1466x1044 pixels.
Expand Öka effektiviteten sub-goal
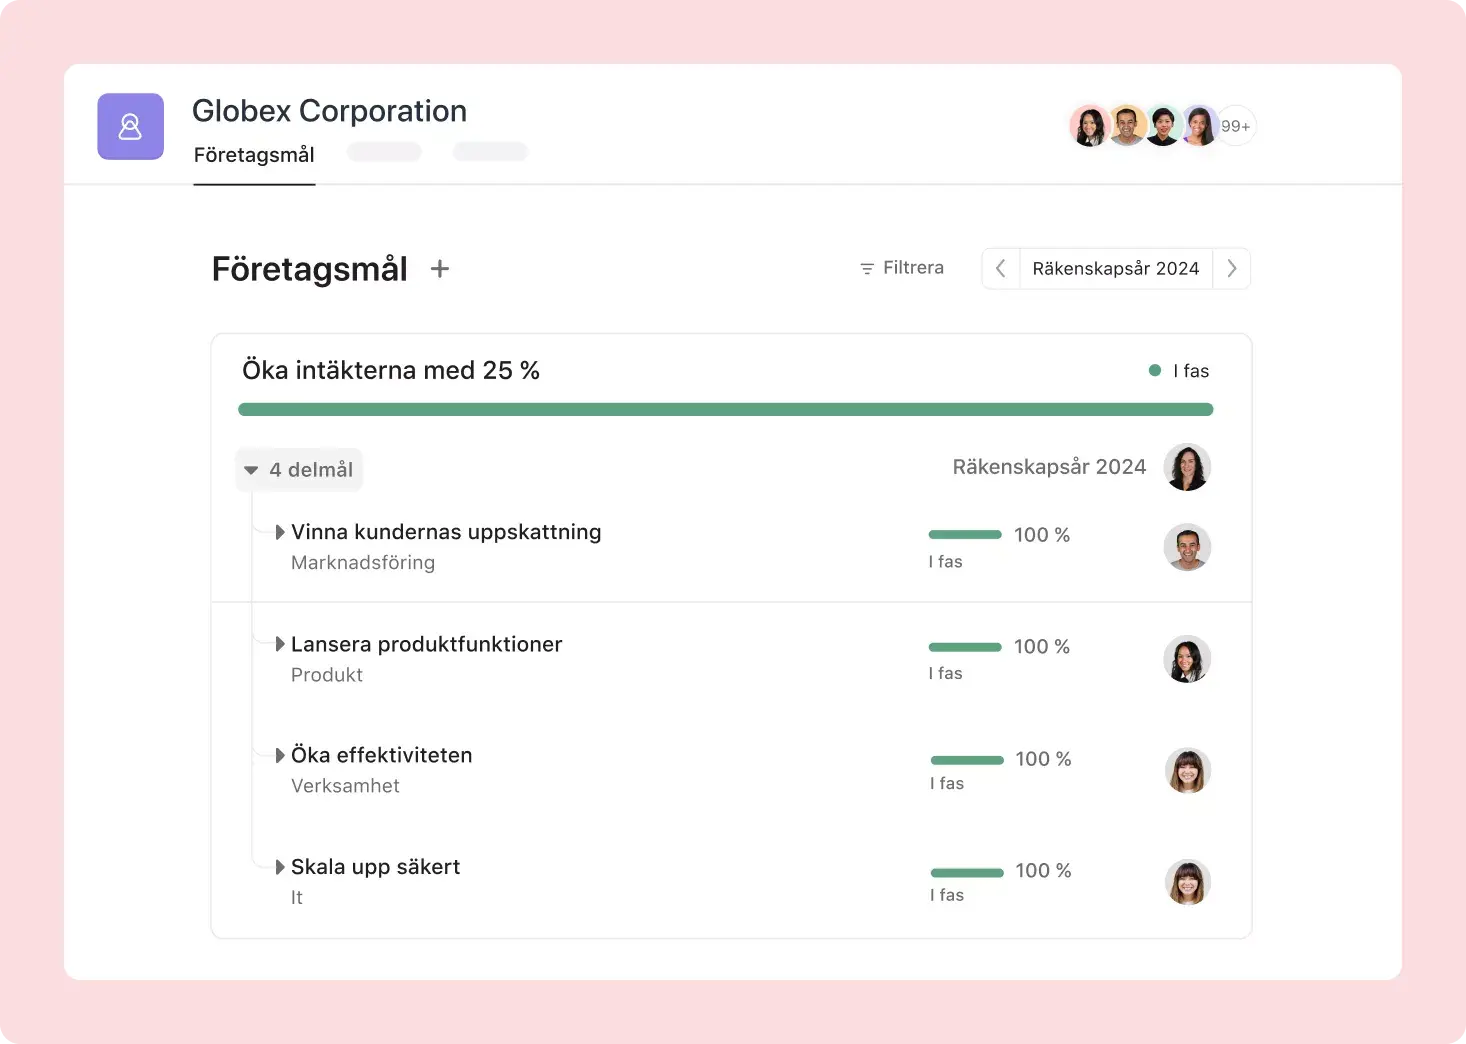click(x=280, y=755)
